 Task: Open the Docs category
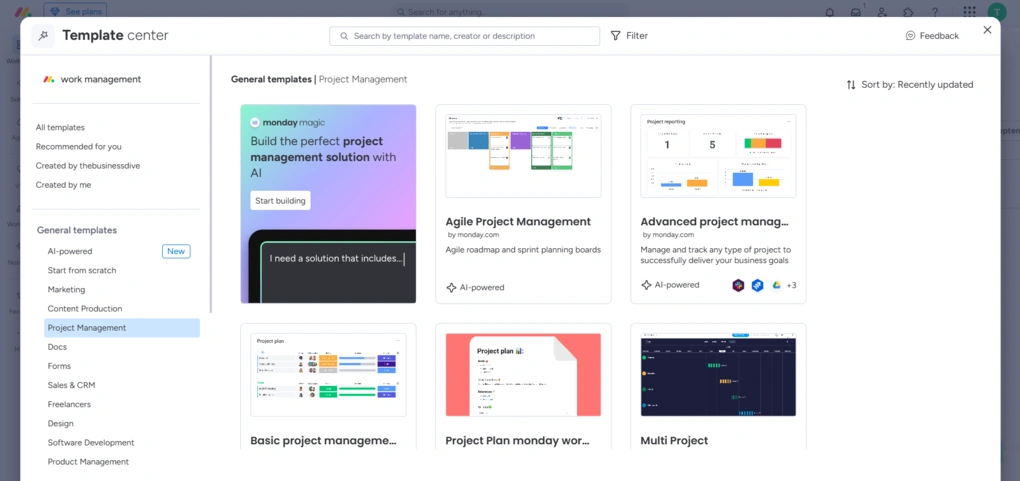click(x=57, y=347)
